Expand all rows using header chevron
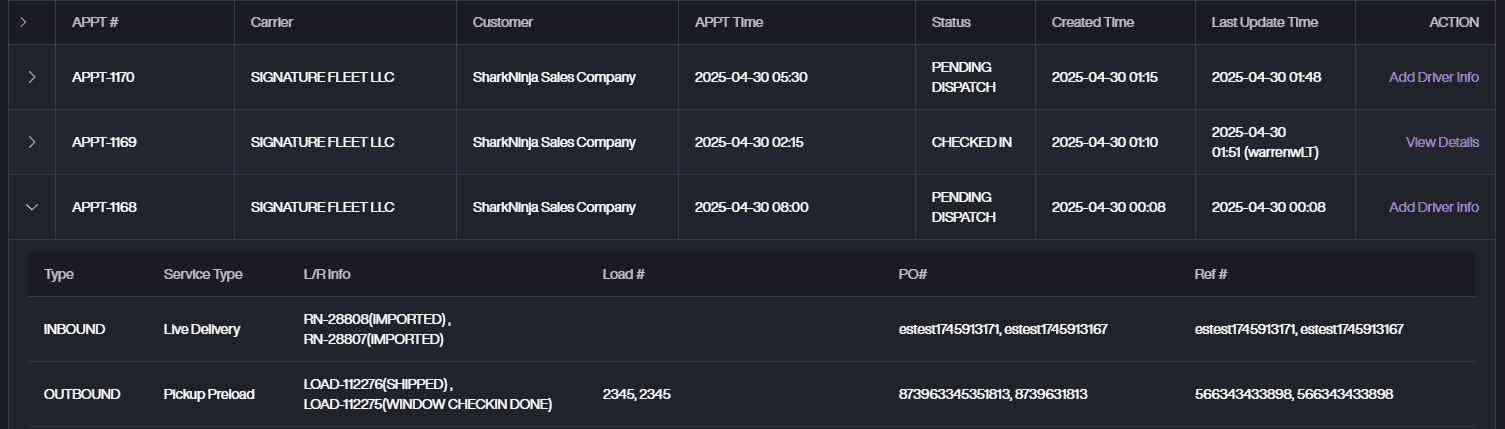Screen dimensions: 1505x429 click(23, 22)
